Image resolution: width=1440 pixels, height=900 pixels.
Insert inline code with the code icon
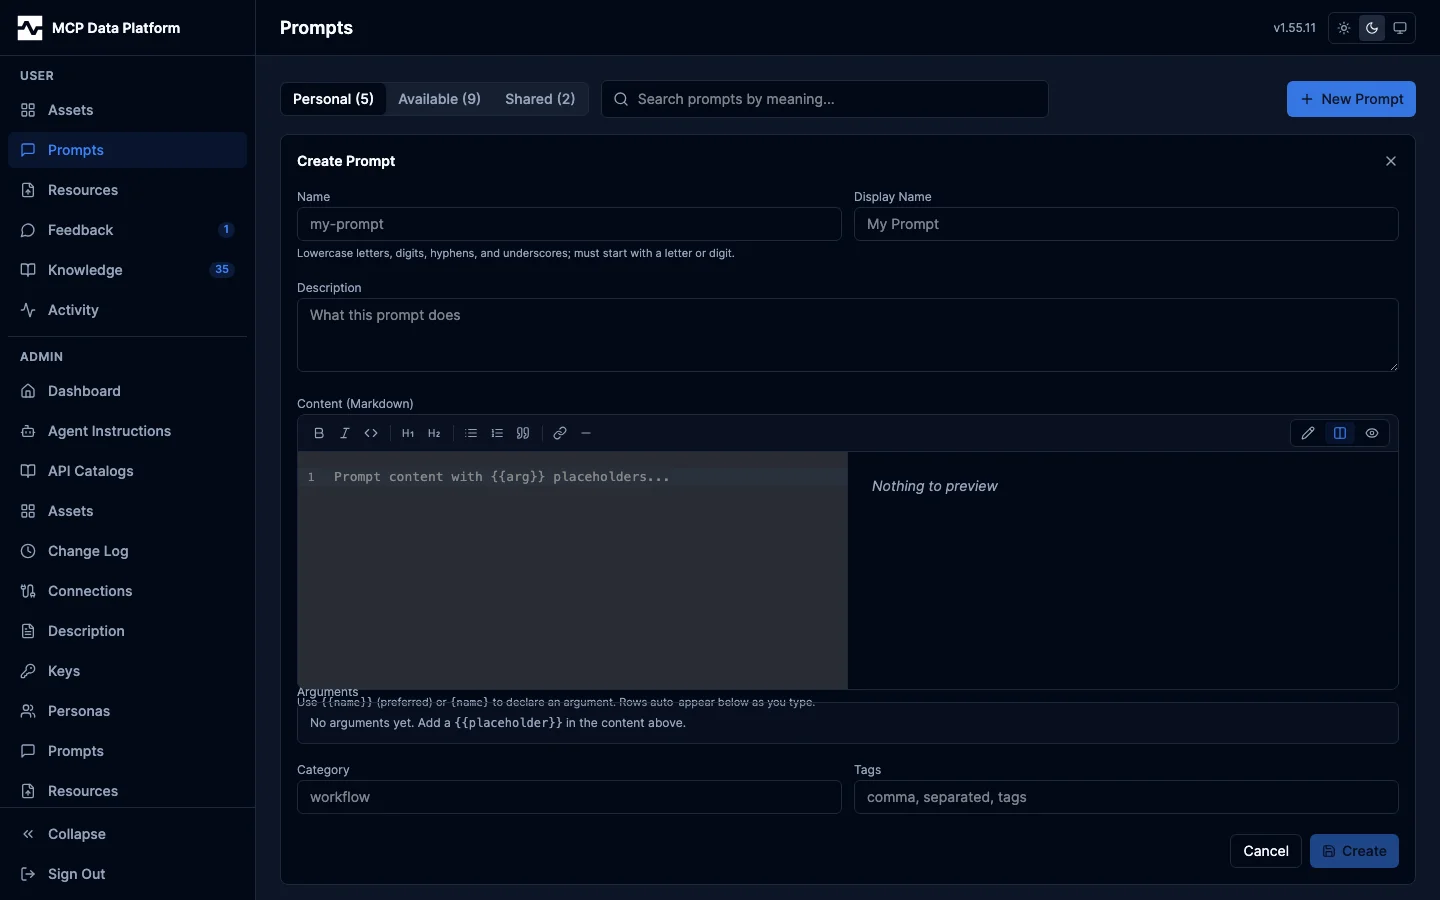click(371, 433)
